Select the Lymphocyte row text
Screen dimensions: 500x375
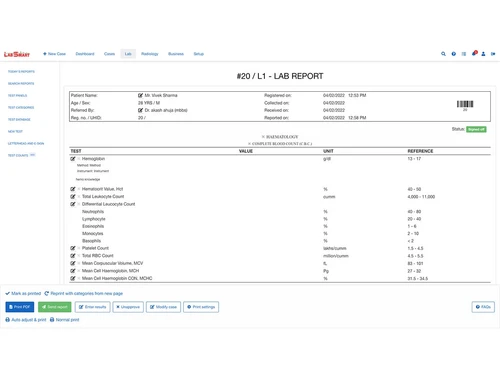[94, 219]
